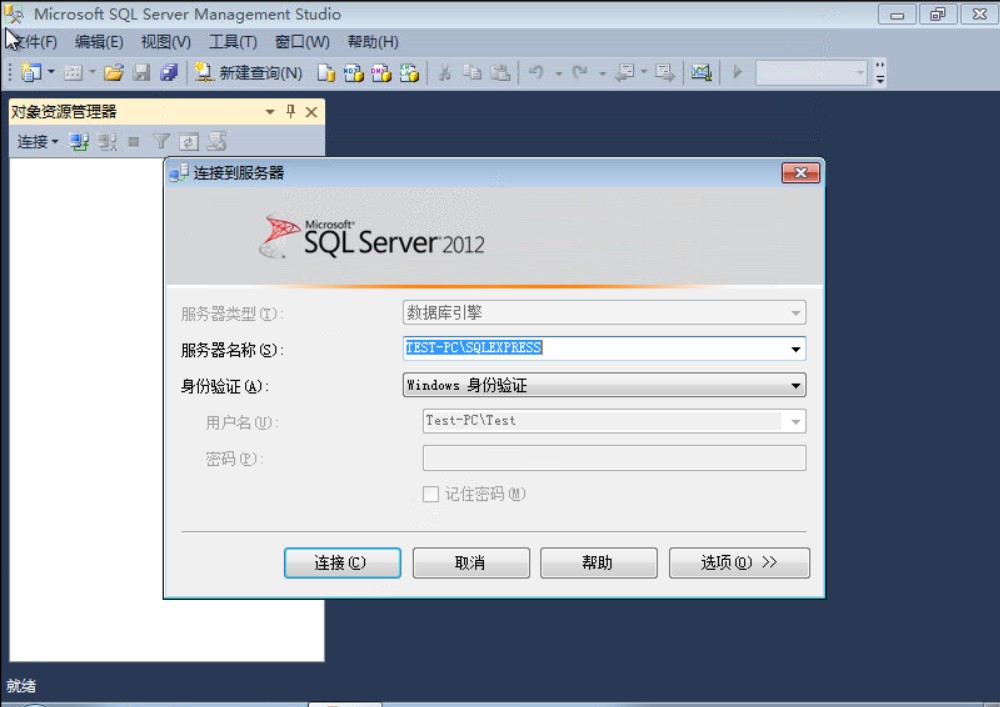Click the New Query (新建查询) toolbar button

click(x=248, y=73)
